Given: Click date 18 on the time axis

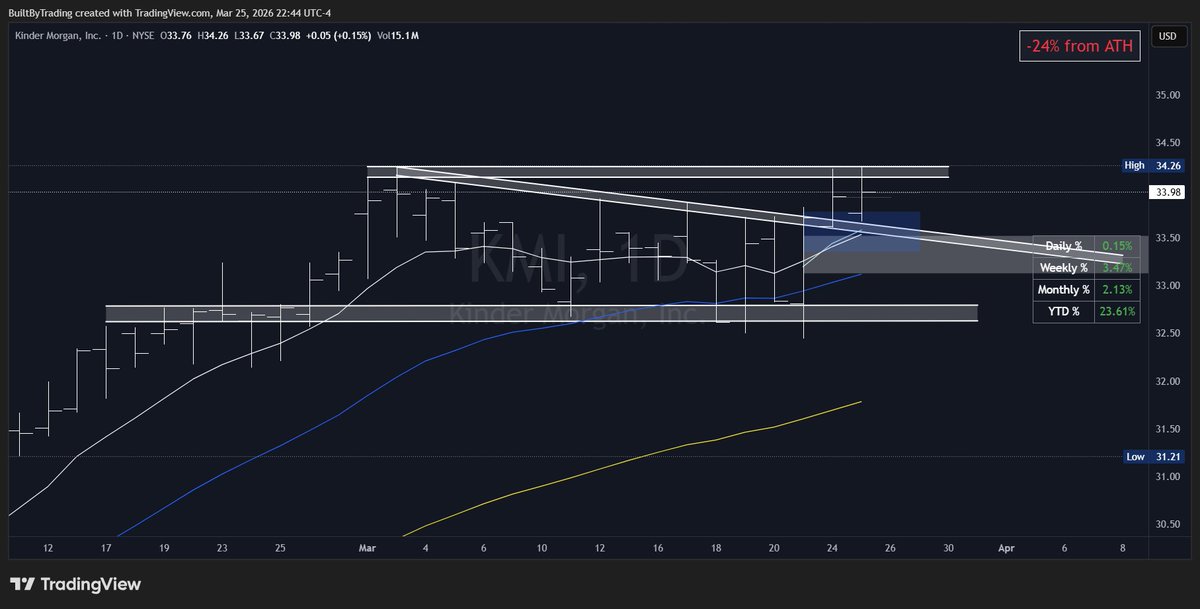Looking at the screenshot, I should coord(716,548).
